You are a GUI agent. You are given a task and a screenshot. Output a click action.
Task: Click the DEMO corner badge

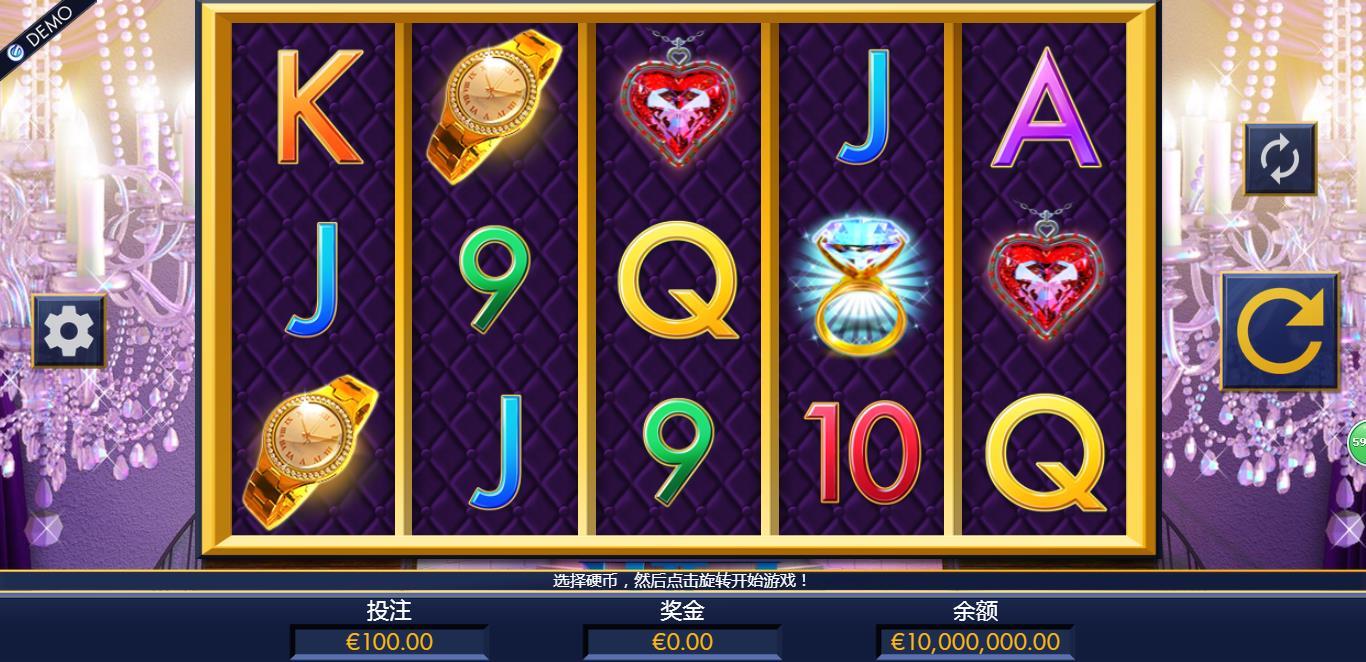pos(37,30)
